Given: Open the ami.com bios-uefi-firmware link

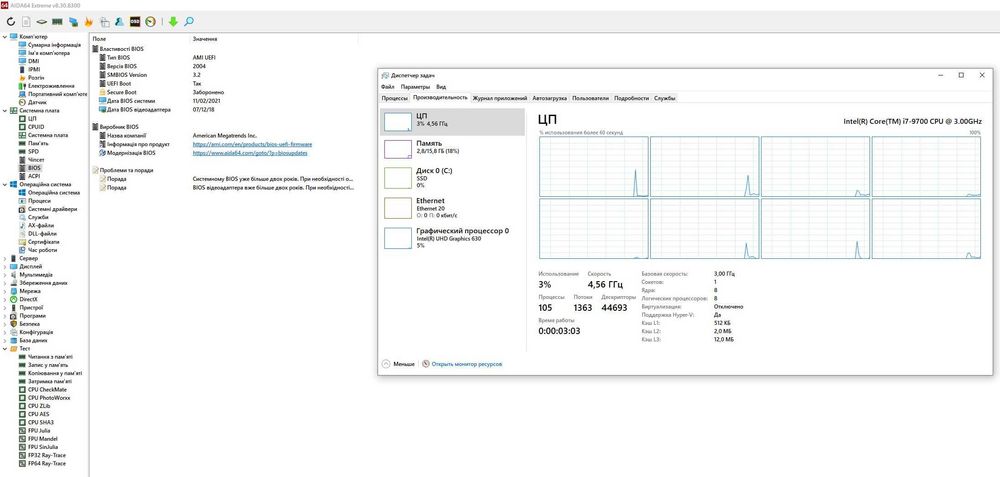Looking at the screenshot, I should point(253,144).
